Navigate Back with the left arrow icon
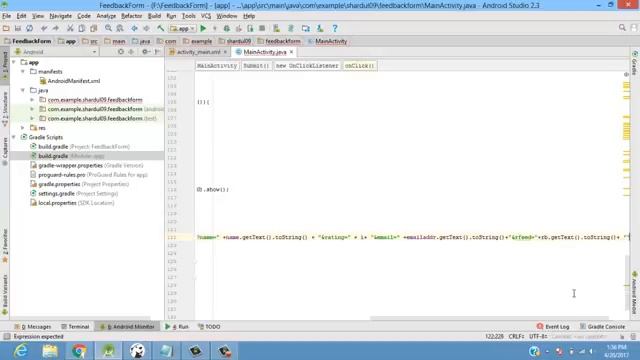Viewport: 640px width, 360px height. [x=134, y=28]
